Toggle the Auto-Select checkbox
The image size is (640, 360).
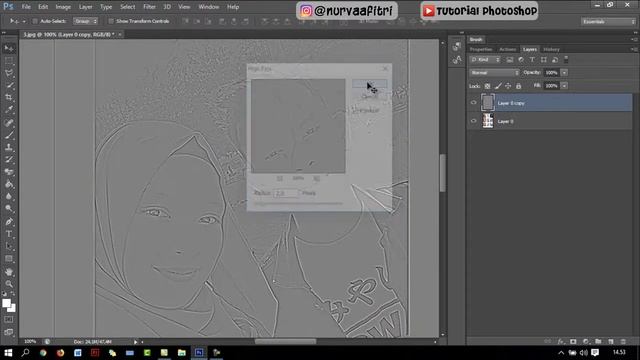[35, 21]
